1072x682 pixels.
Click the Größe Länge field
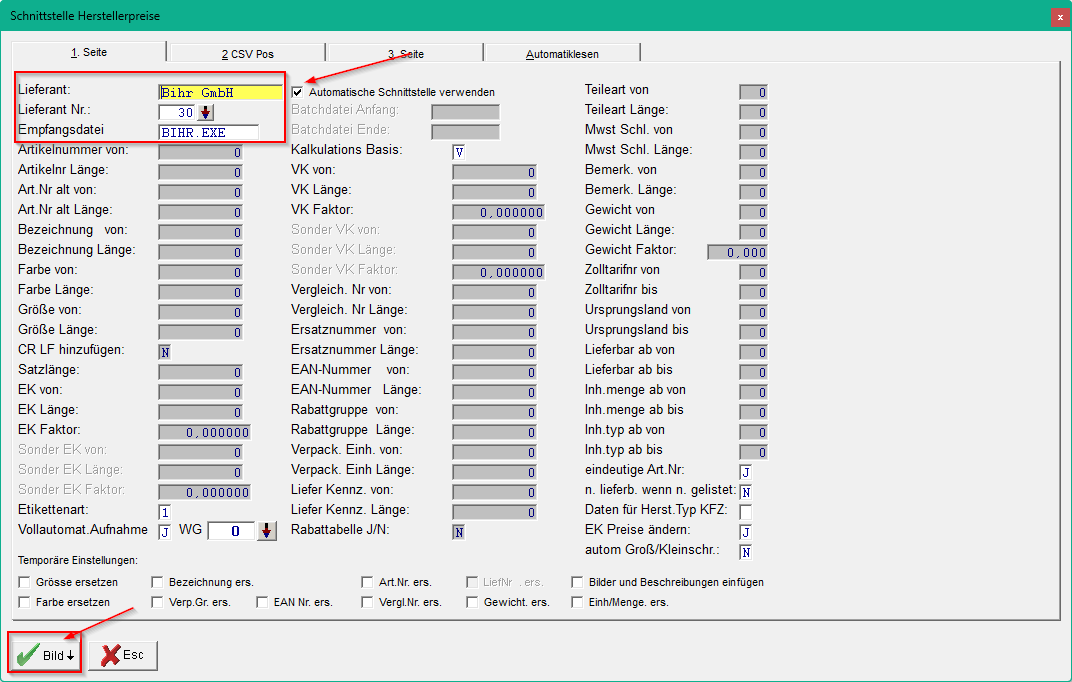200,332
